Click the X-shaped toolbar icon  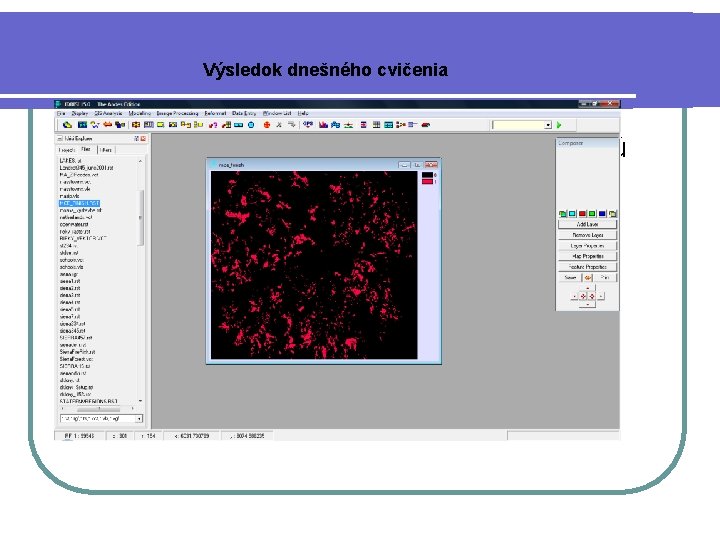click(x=279, y=125)
